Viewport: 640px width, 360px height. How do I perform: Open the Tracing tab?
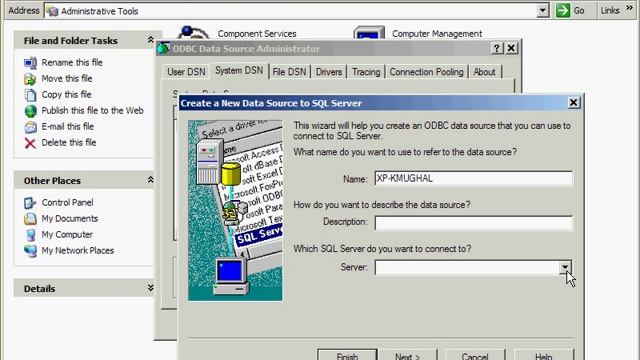(x=366, y=72)
